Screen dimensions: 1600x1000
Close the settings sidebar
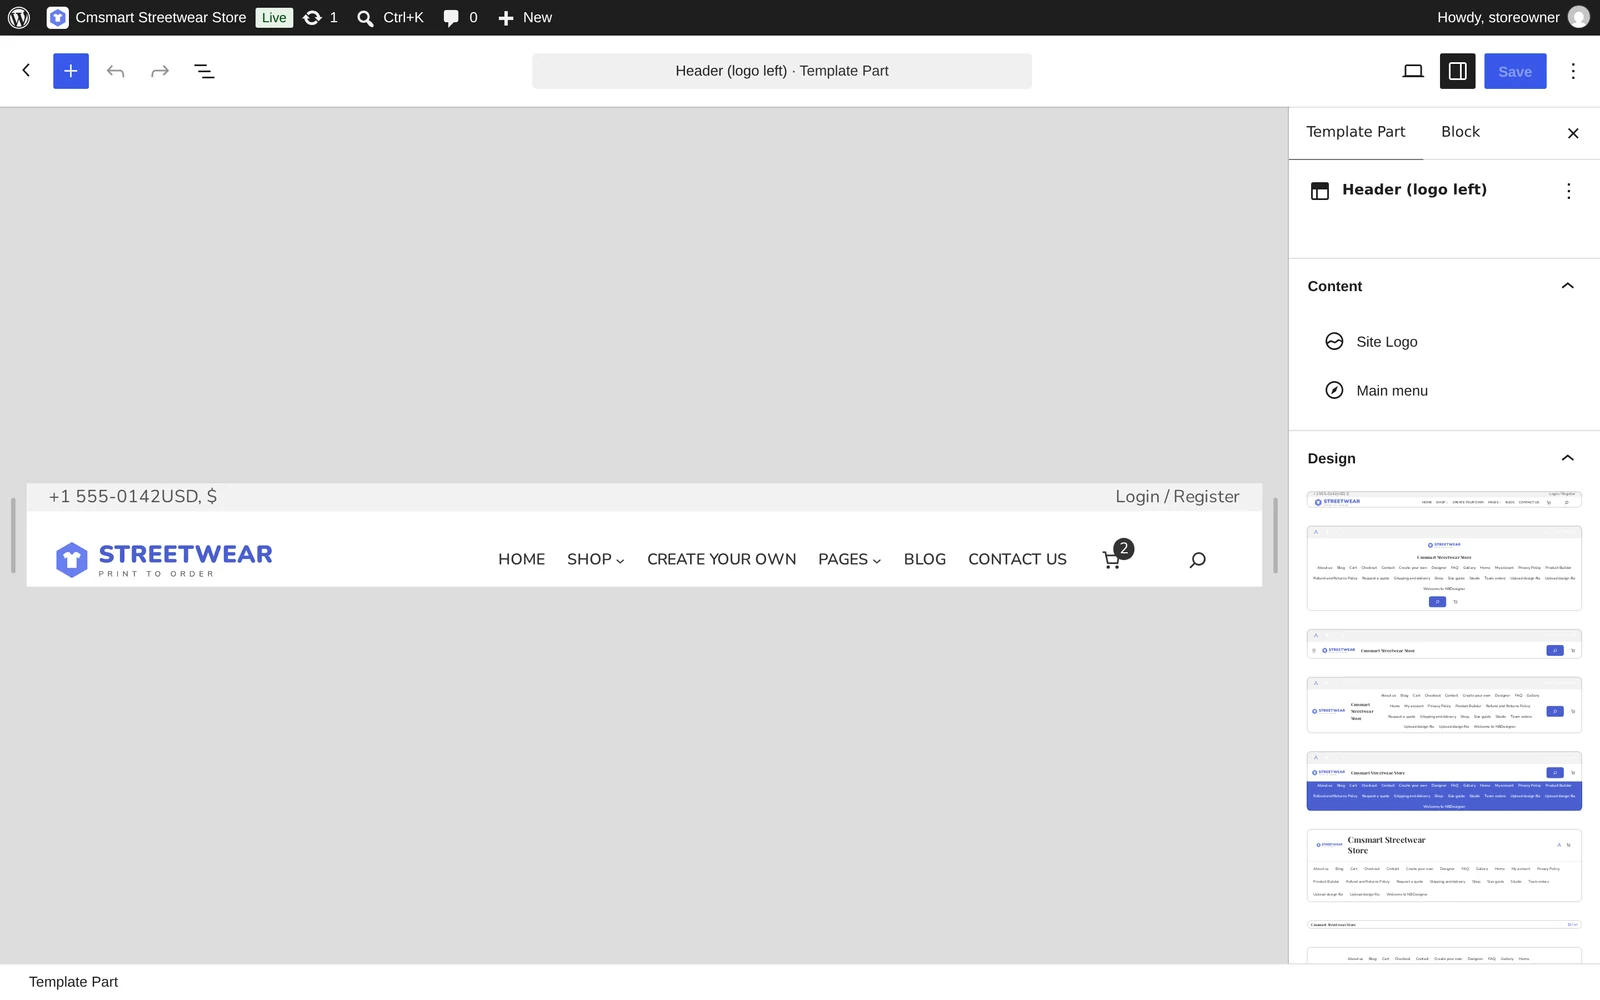coord(1573,133)
